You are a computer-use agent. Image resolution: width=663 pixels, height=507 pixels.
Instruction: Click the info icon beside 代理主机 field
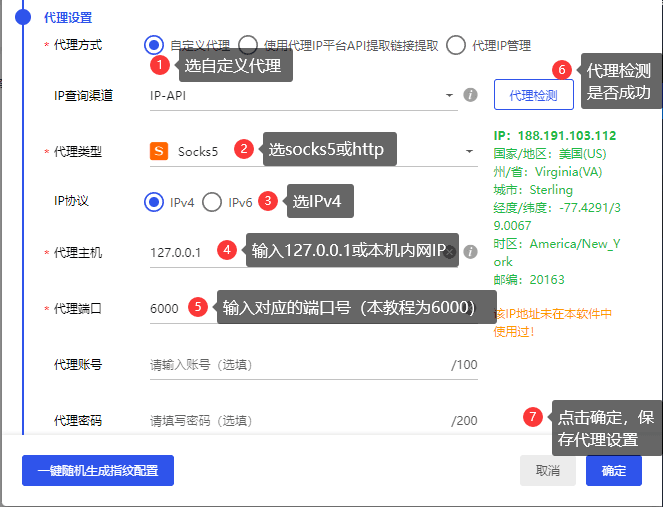[469, 252]
